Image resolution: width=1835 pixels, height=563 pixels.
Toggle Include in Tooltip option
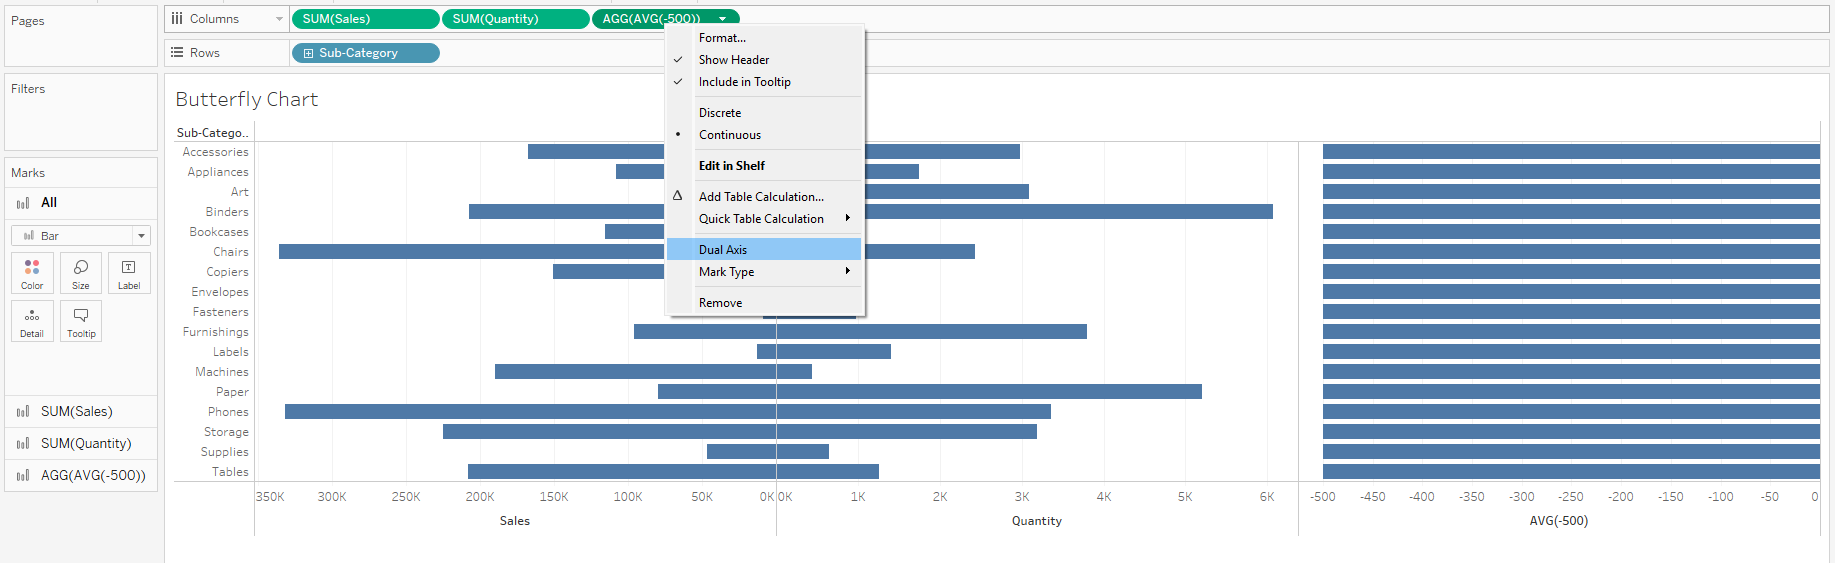(744, 82)
